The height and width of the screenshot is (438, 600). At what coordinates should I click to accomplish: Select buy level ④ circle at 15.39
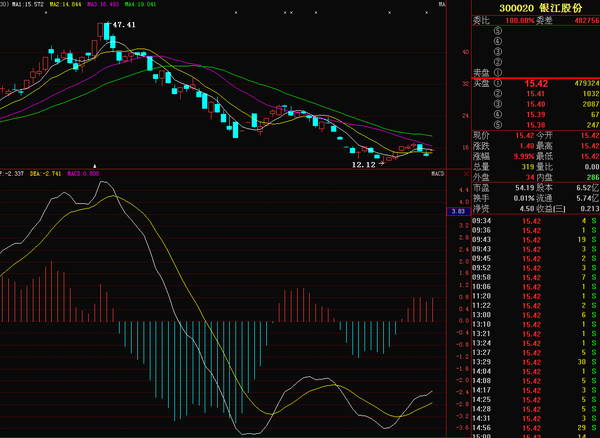(x=497, y=114)
